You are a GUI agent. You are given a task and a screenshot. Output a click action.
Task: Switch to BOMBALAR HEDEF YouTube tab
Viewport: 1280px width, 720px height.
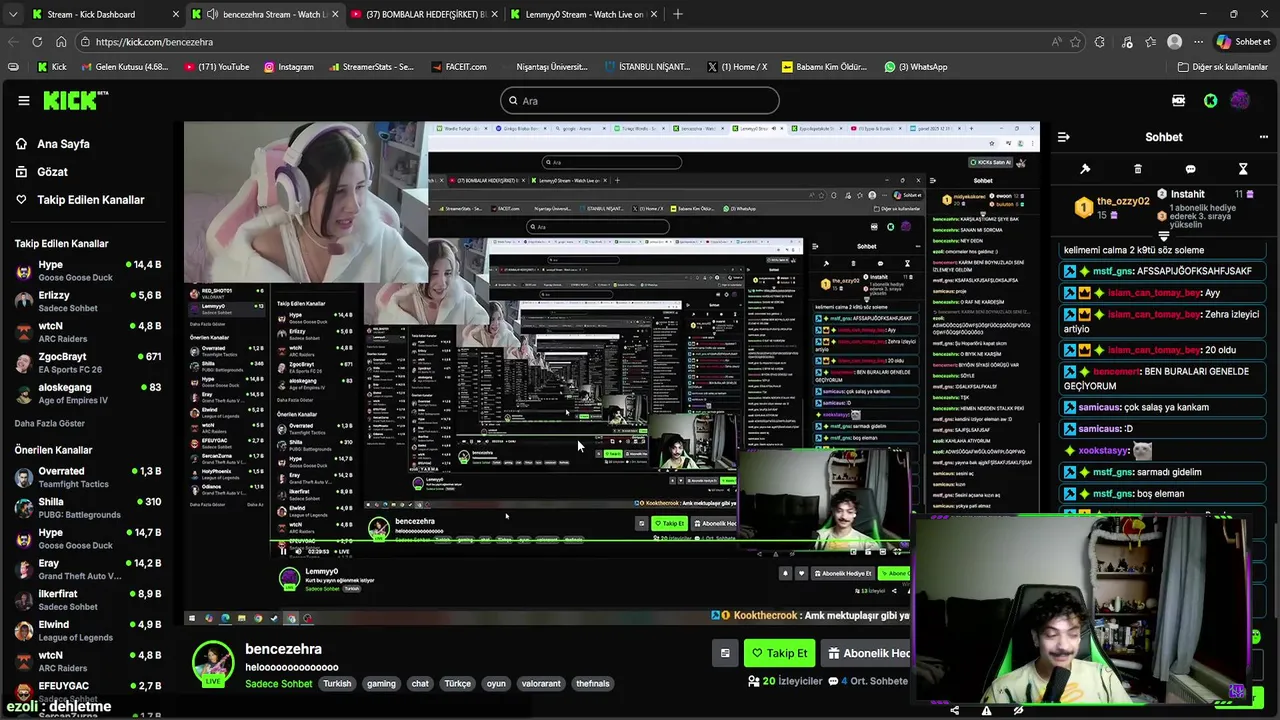pos(425,14)
